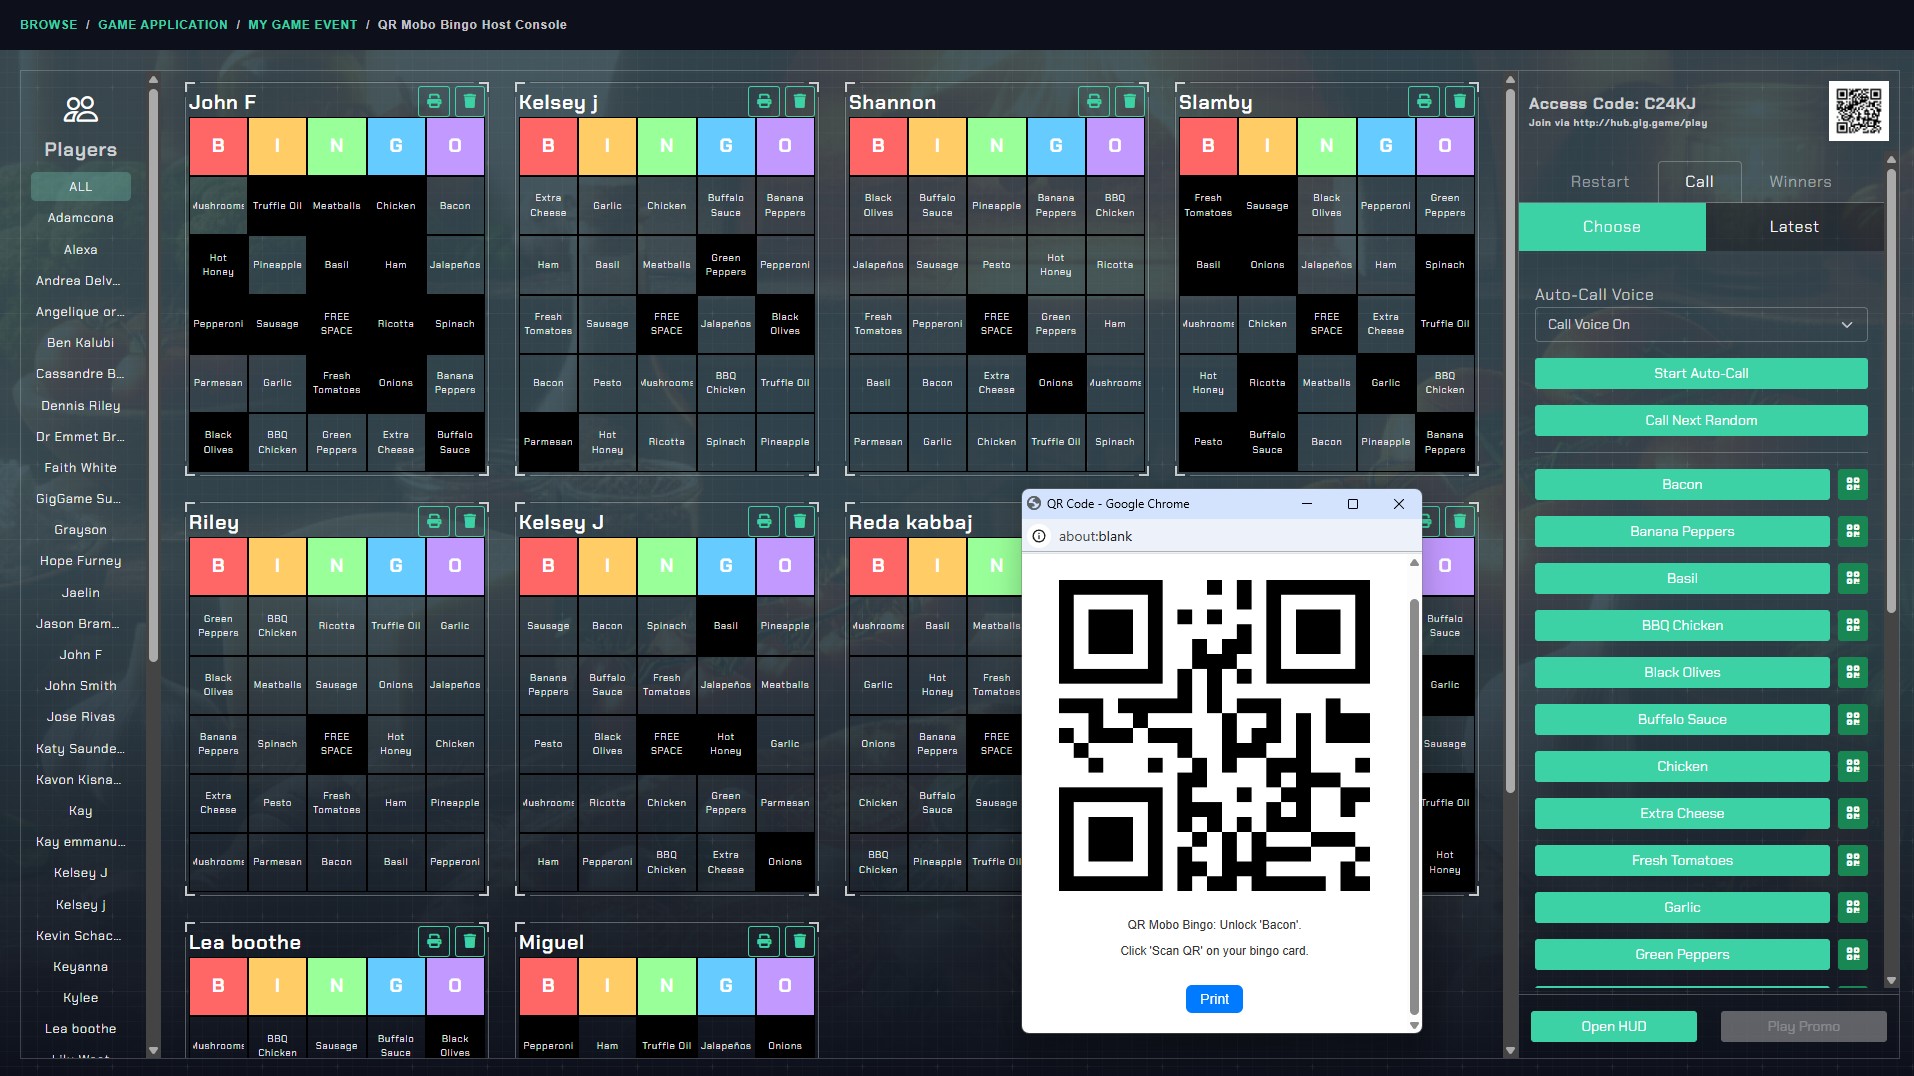Print John F's bingo card
Screen dimensions: 1914x1076
click(x=434, y=101)
